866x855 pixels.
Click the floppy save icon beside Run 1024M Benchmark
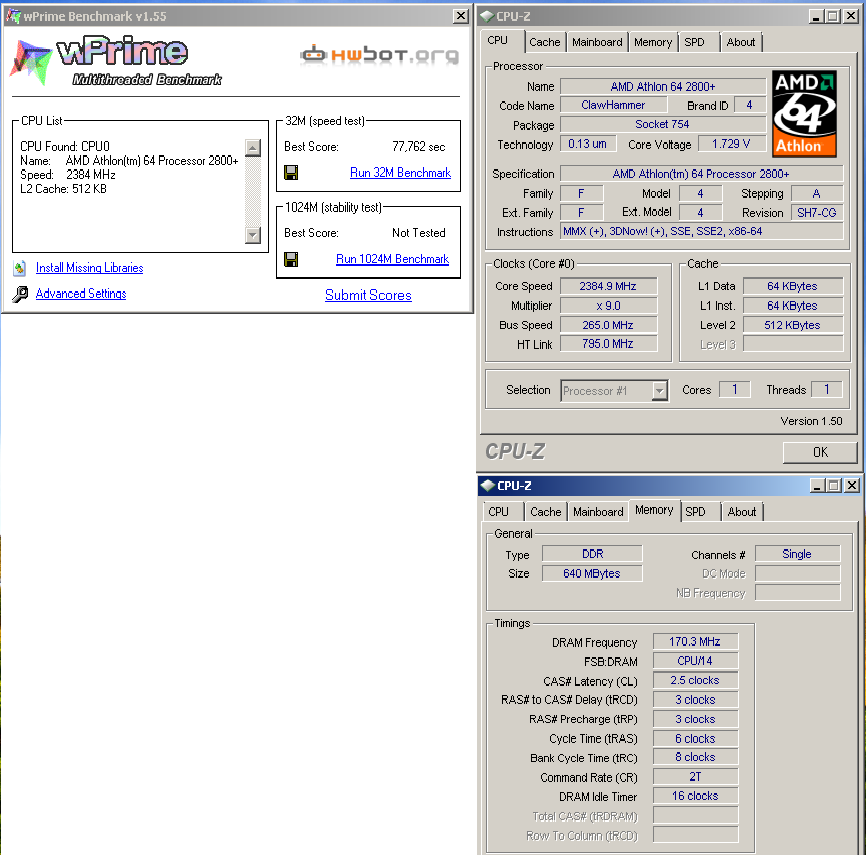click(x=291, y=259)
